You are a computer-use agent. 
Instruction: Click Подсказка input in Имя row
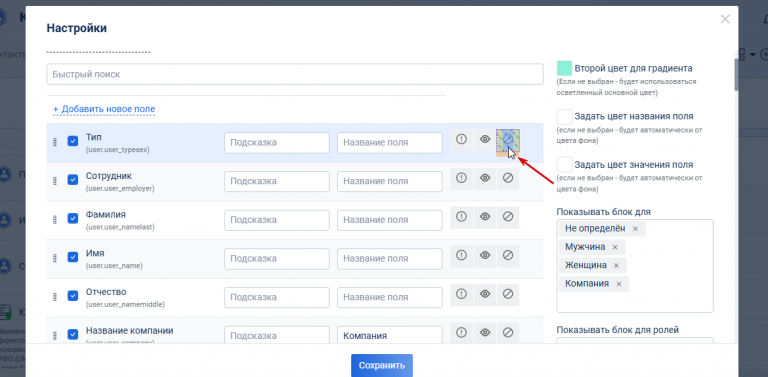(277, 259)
